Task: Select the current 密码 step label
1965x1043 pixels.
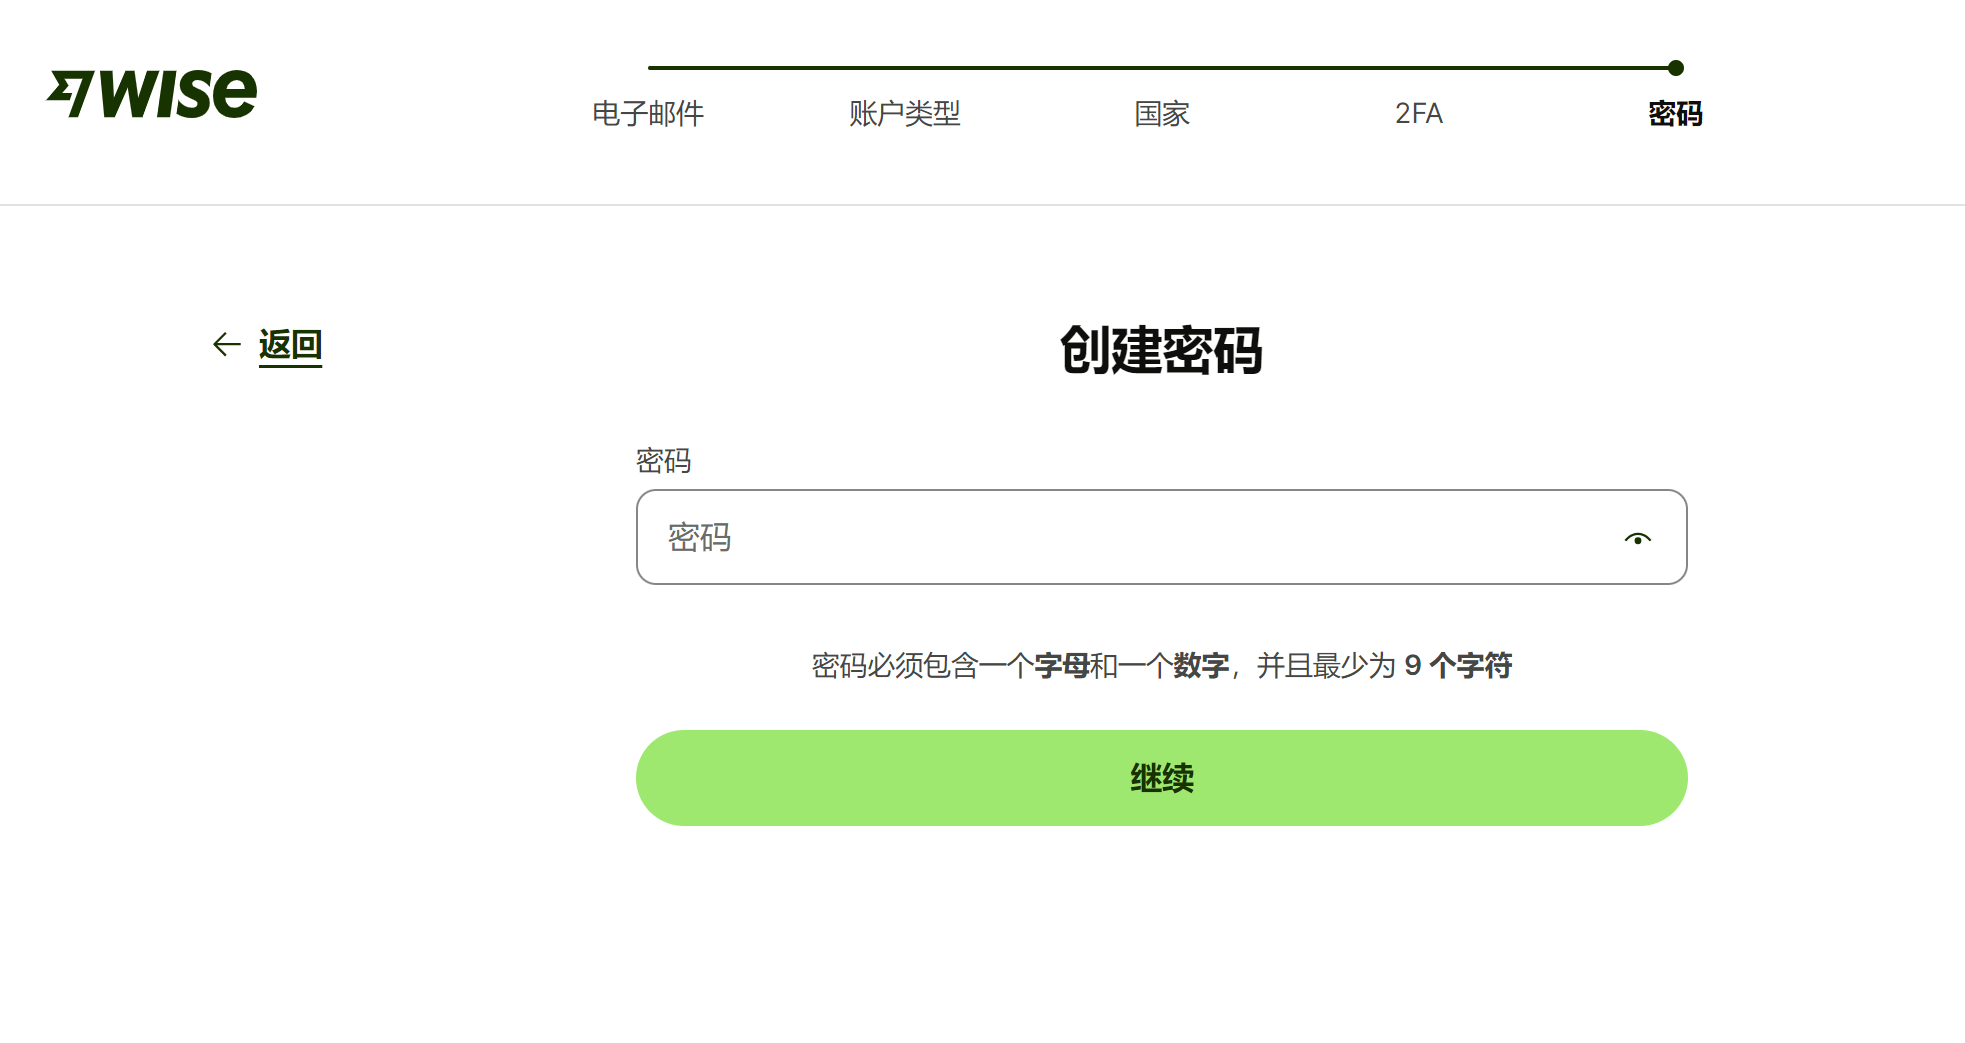Action: pos(1675,114)
